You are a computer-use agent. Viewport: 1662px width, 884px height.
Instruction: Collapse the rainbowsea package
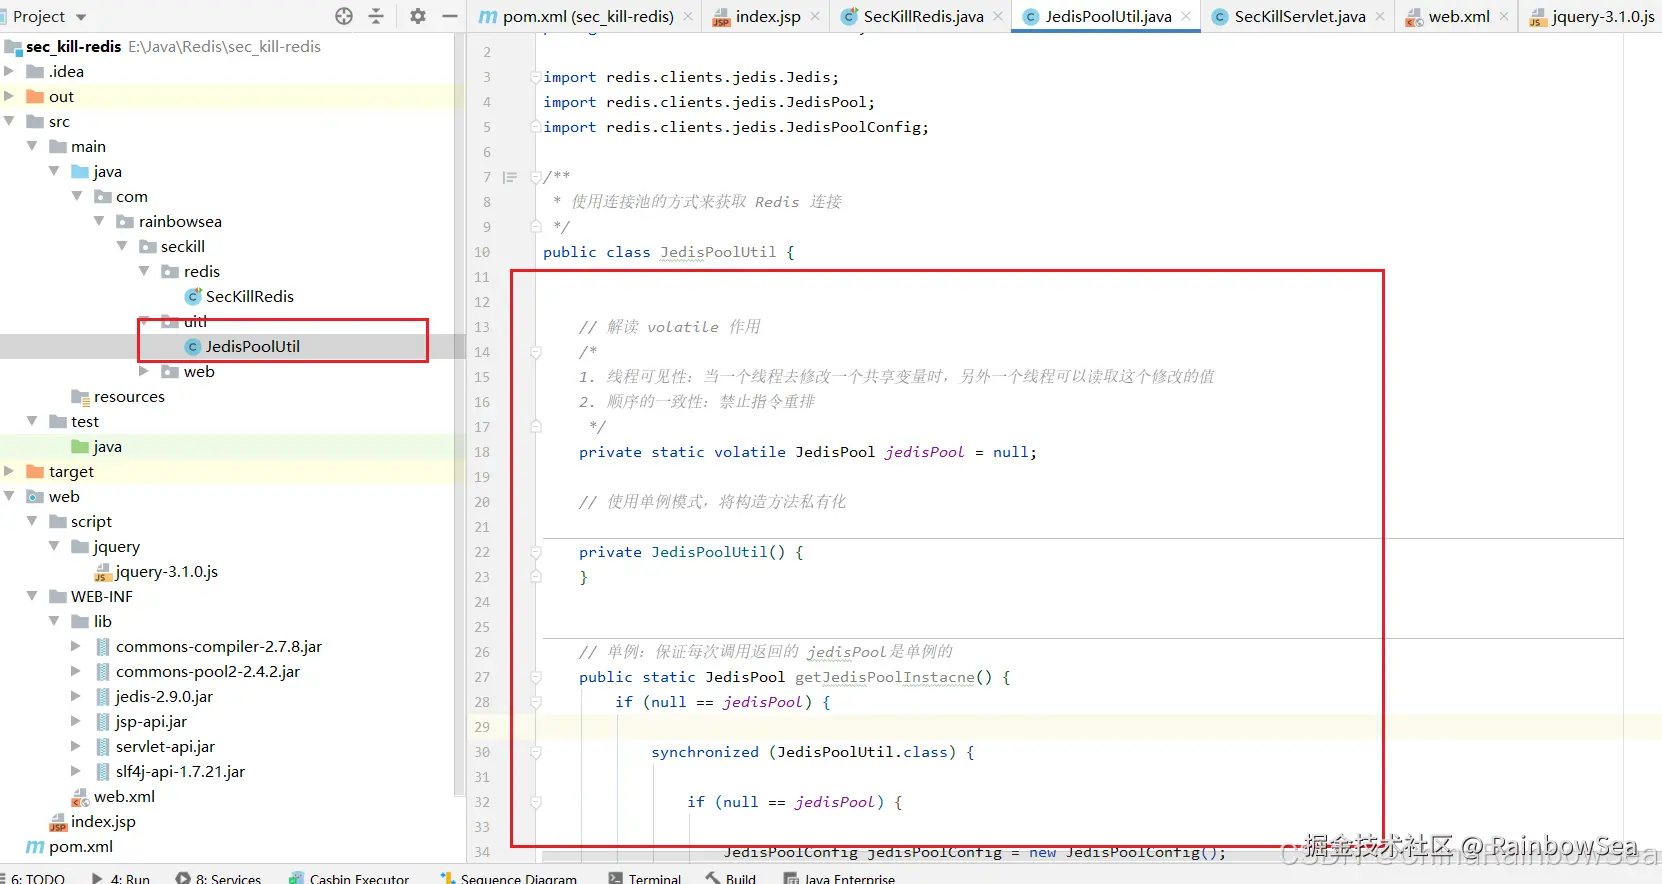click(x=99, y=221)
